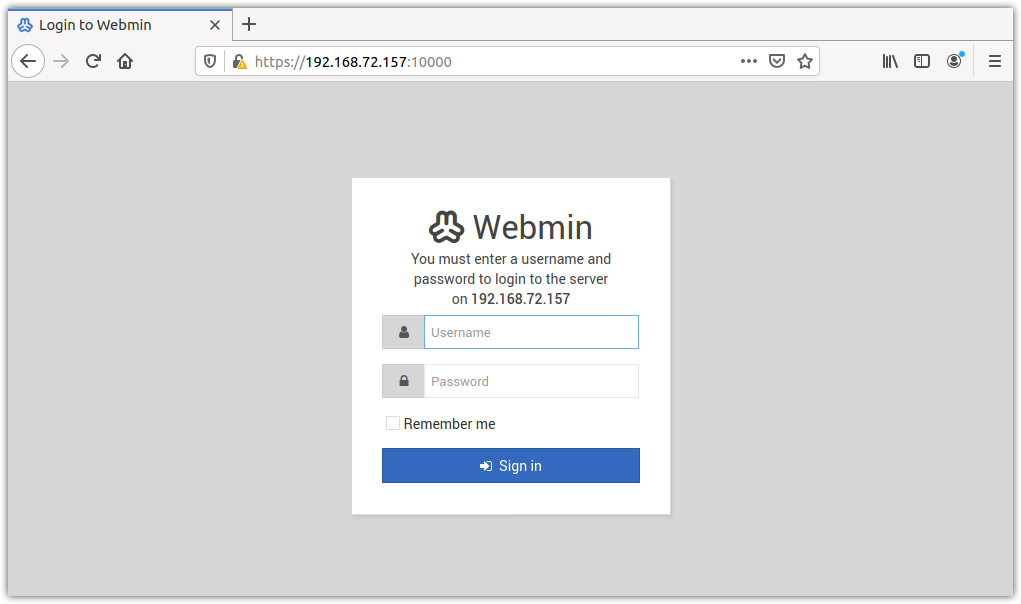Open page actions three-dot menu
The image size is (1021, 604).
tap(749, 61)
